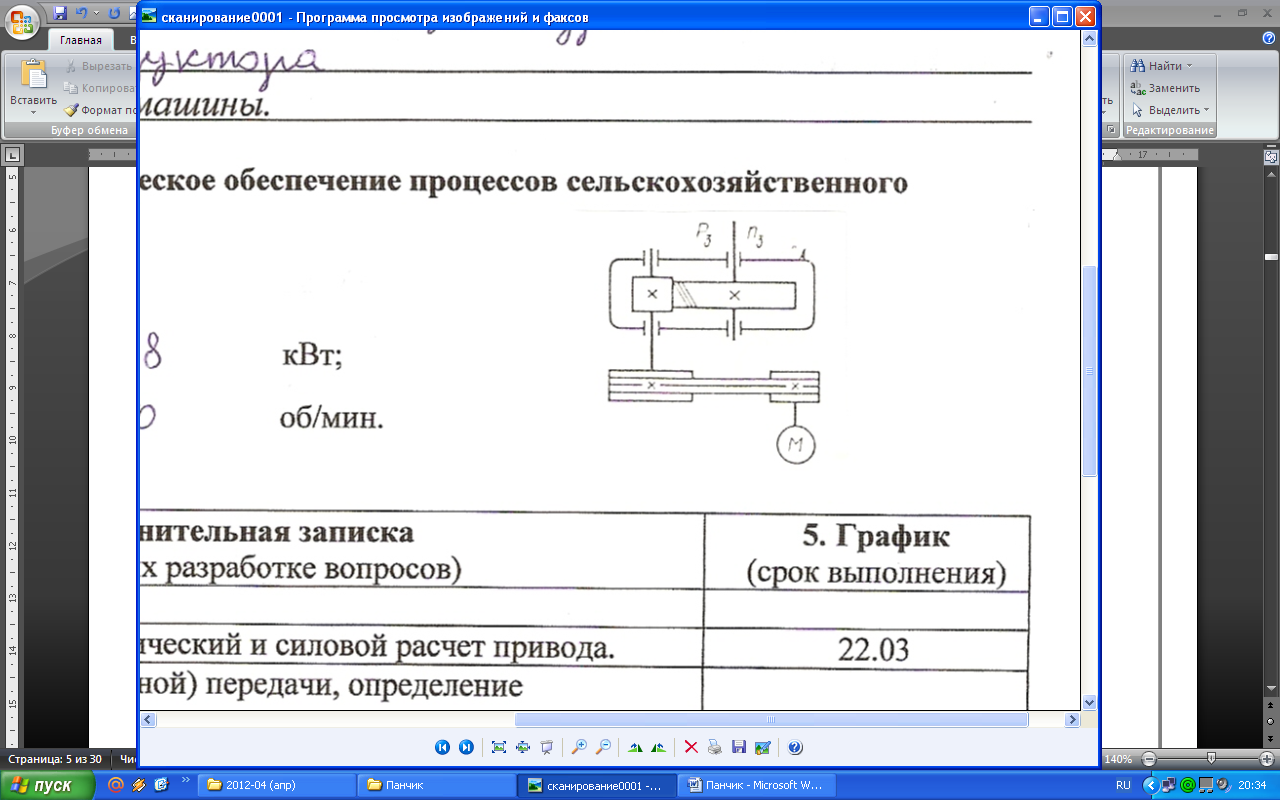The height and width of the screenshot is (800, 1280).
Task: Open Вставить dropdown arrow
Action: click(34, 112)
